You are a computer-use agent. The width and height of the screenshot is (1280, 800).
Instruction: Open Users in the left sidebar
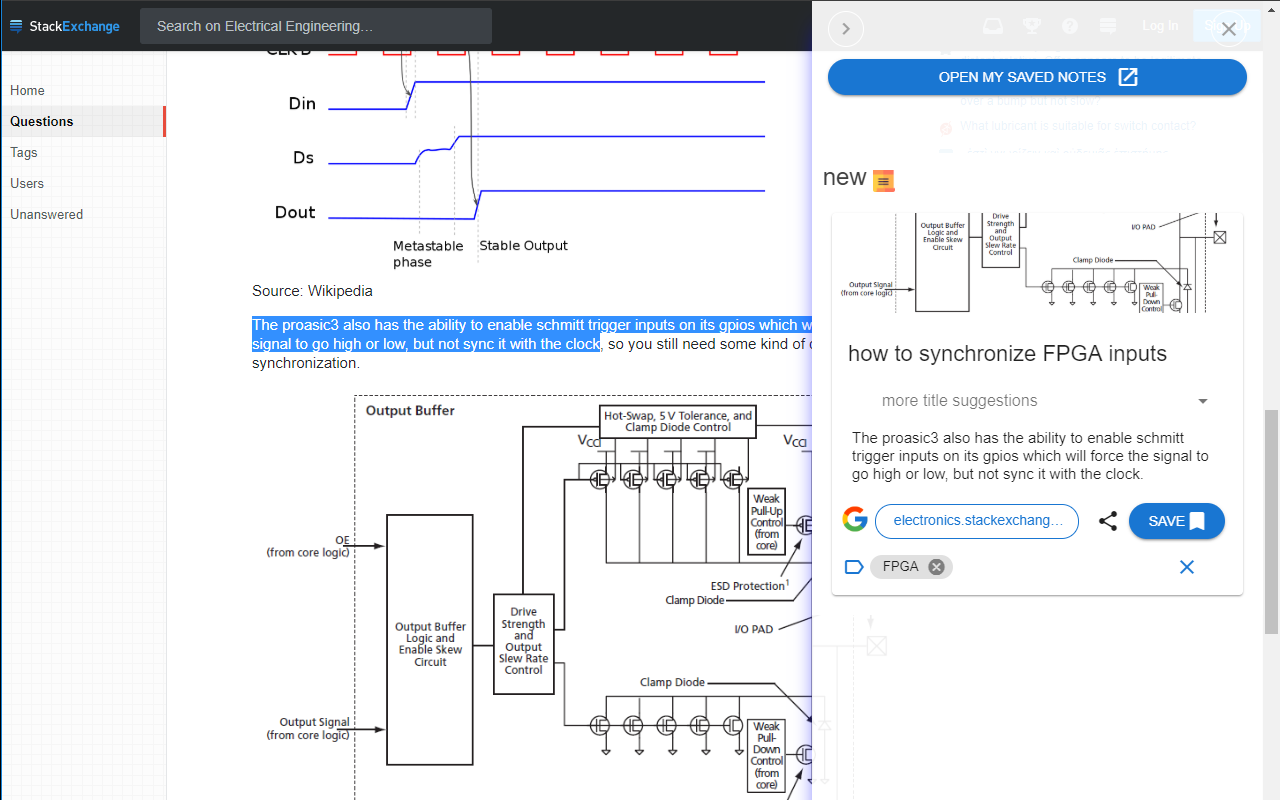pyautogui.click(x=27, y=183)
